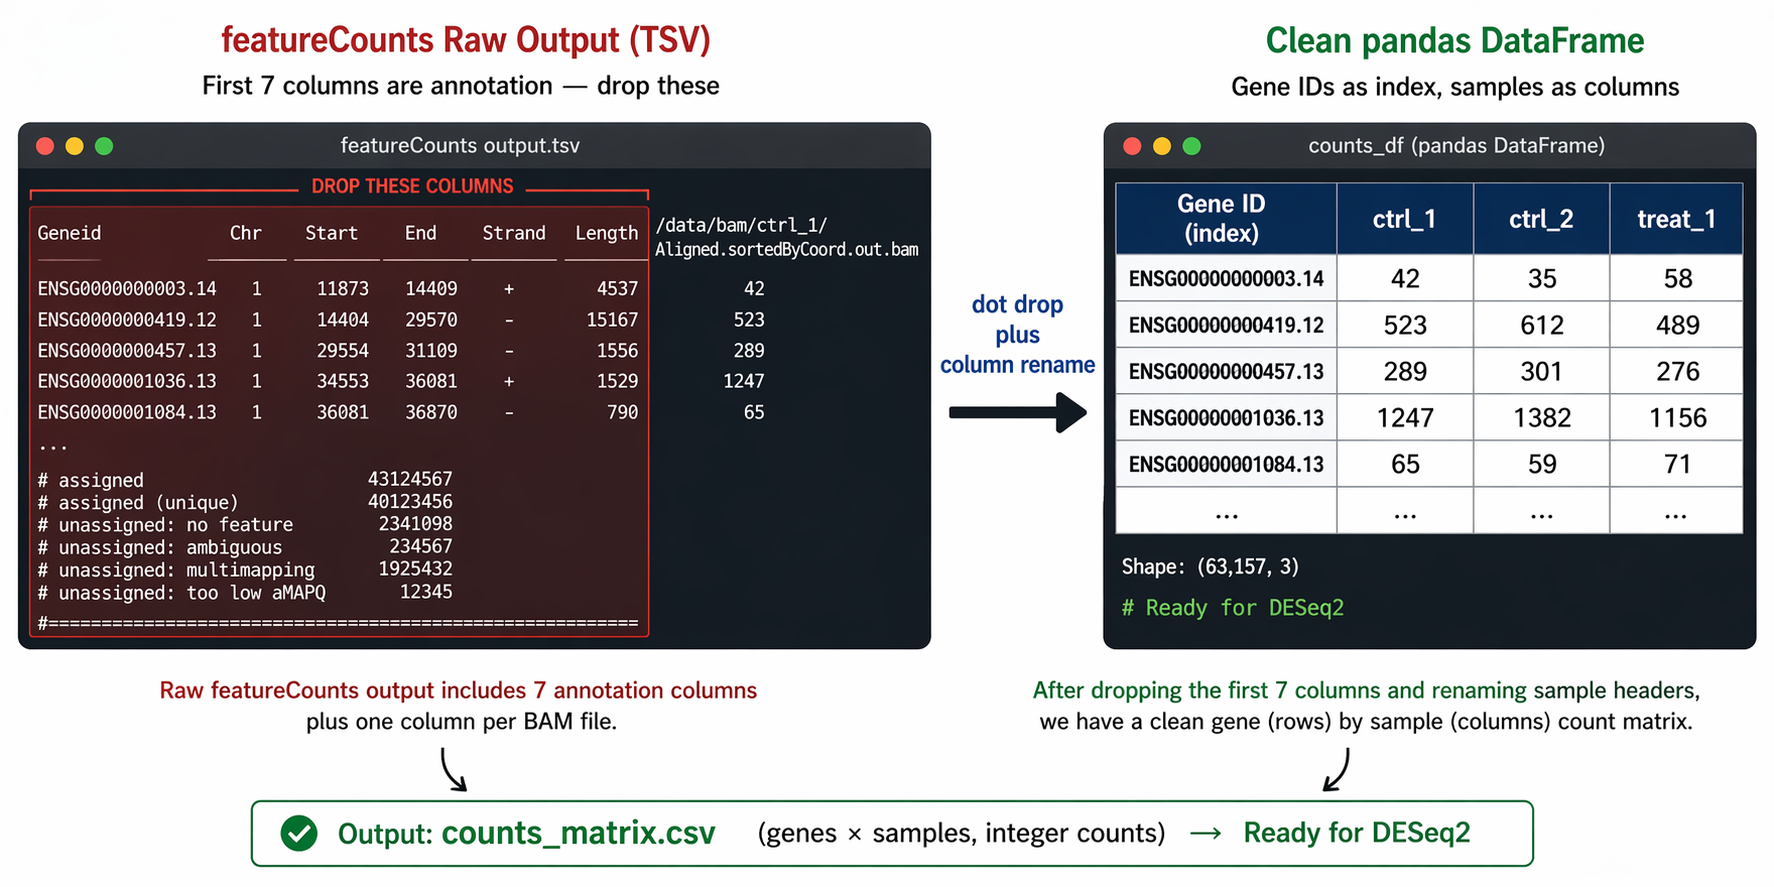Select the '# assigned (unique)' summary line
1774x887 pixels.
[245, 502]
